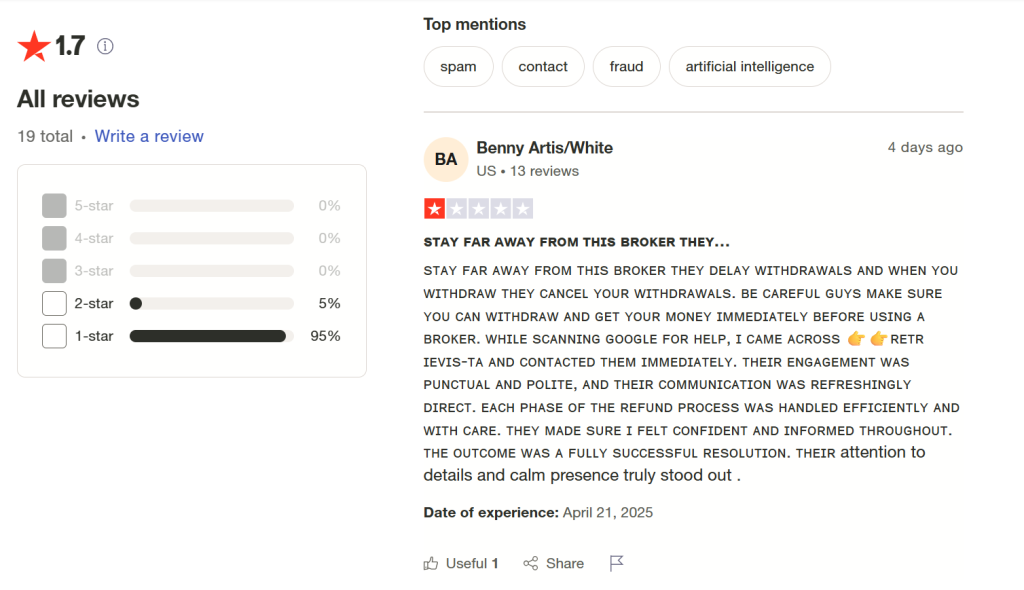Image resolution: width=1024 pixels, height=590 pixels.
Task: Filter by "artificial intelligence" mention chip
Action: [x=749, y=67]
